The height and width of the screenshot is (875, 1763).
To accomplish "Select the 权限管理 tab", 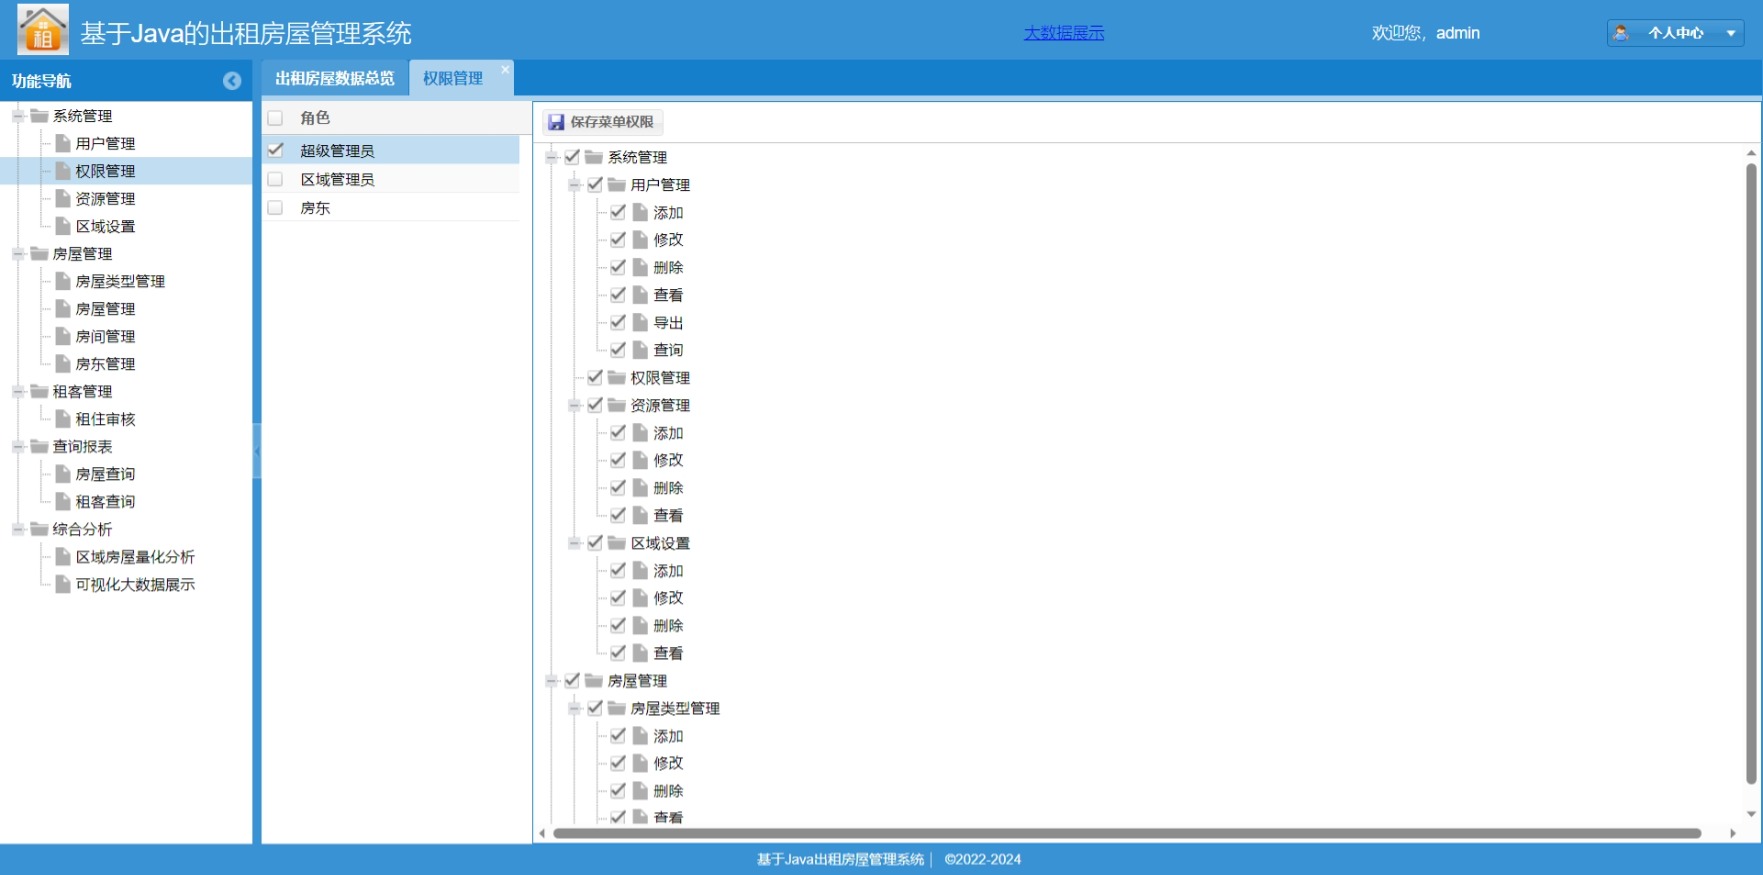I will [453, 78].
